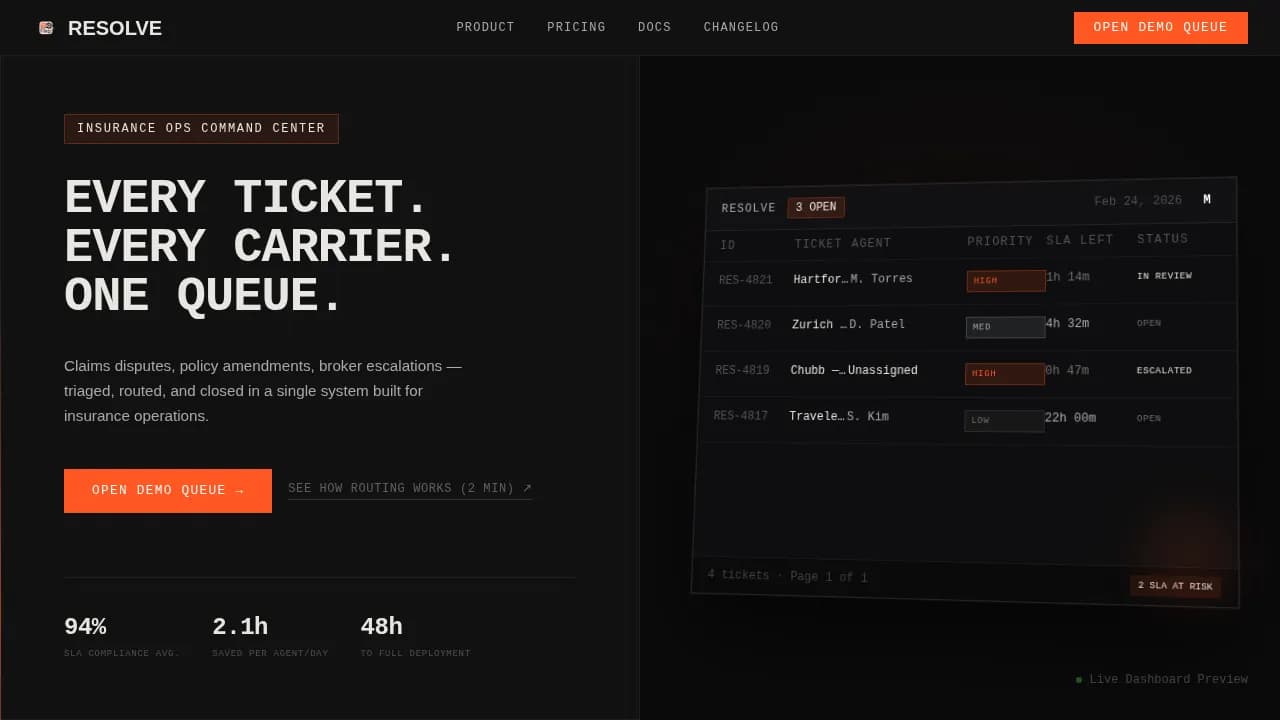Screen dimensions: 1280x720
Task: Click the Unassigned agent cell
Action: 883,371
